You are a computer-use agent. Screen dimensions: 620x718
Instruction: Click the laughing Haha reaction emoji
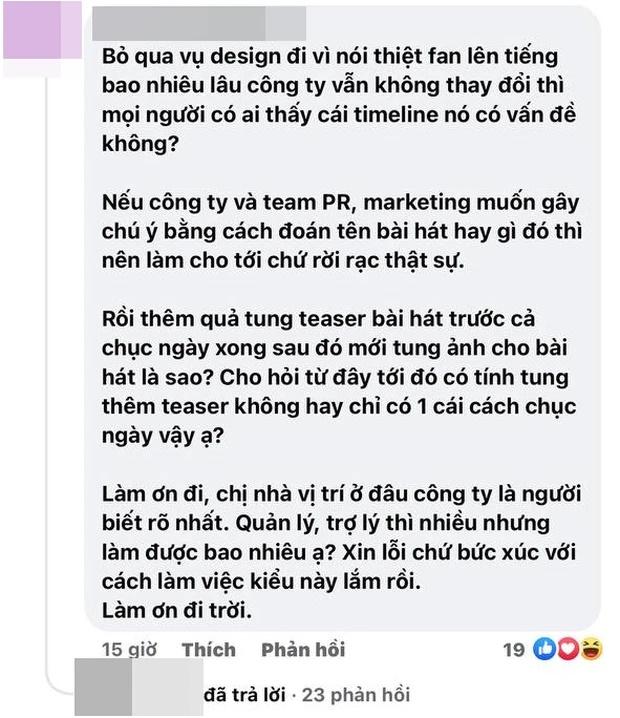pos(591,650)
